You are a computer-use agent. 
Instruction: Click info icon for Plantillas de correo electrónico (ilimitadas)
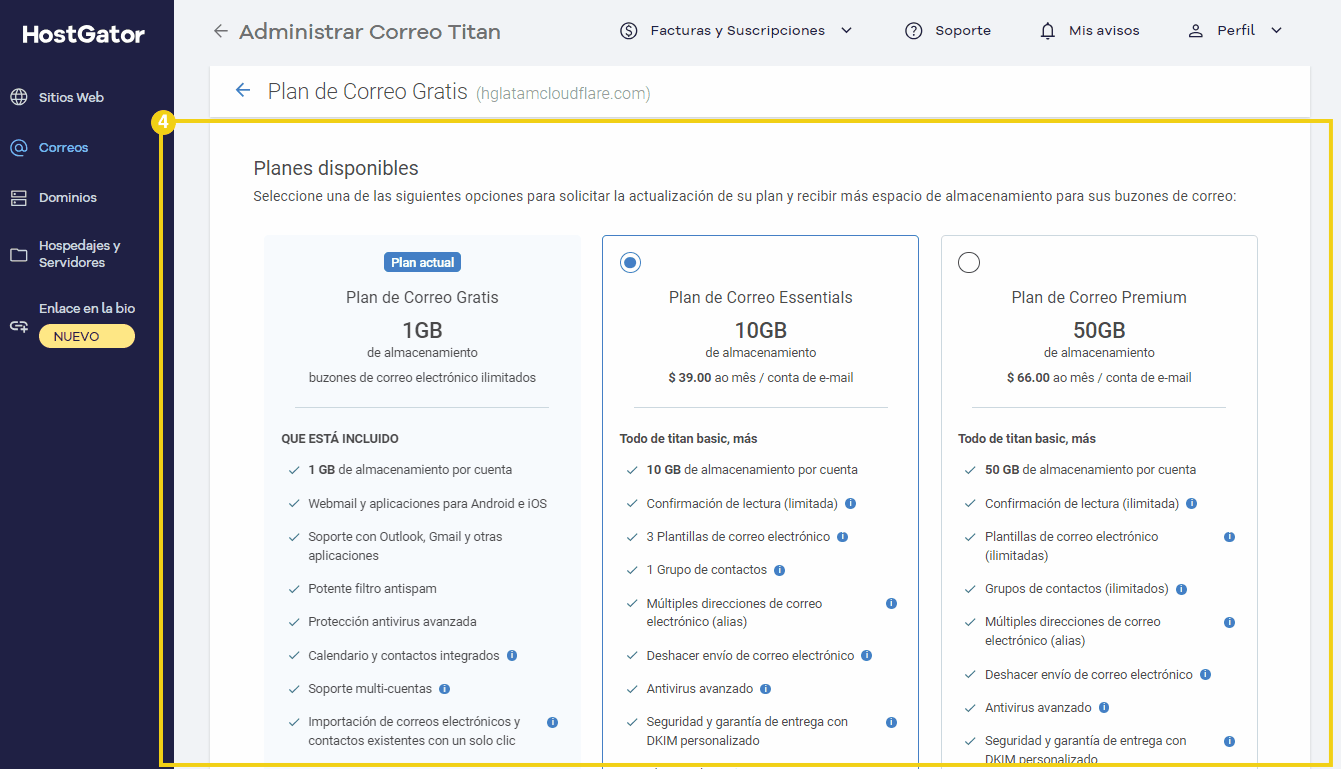click(1230, 537)
